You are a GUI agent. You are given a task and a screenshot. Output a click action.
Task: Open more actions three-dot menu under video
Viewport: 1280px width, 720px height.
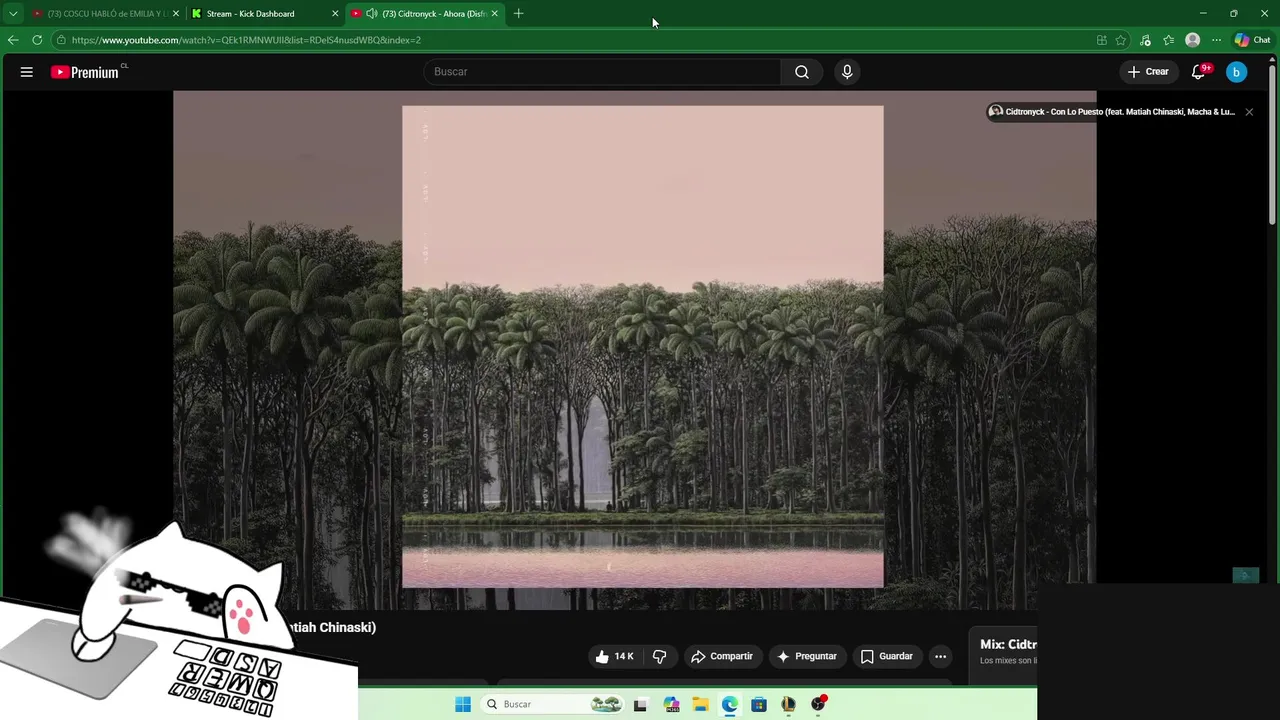[x=940, y=656]
